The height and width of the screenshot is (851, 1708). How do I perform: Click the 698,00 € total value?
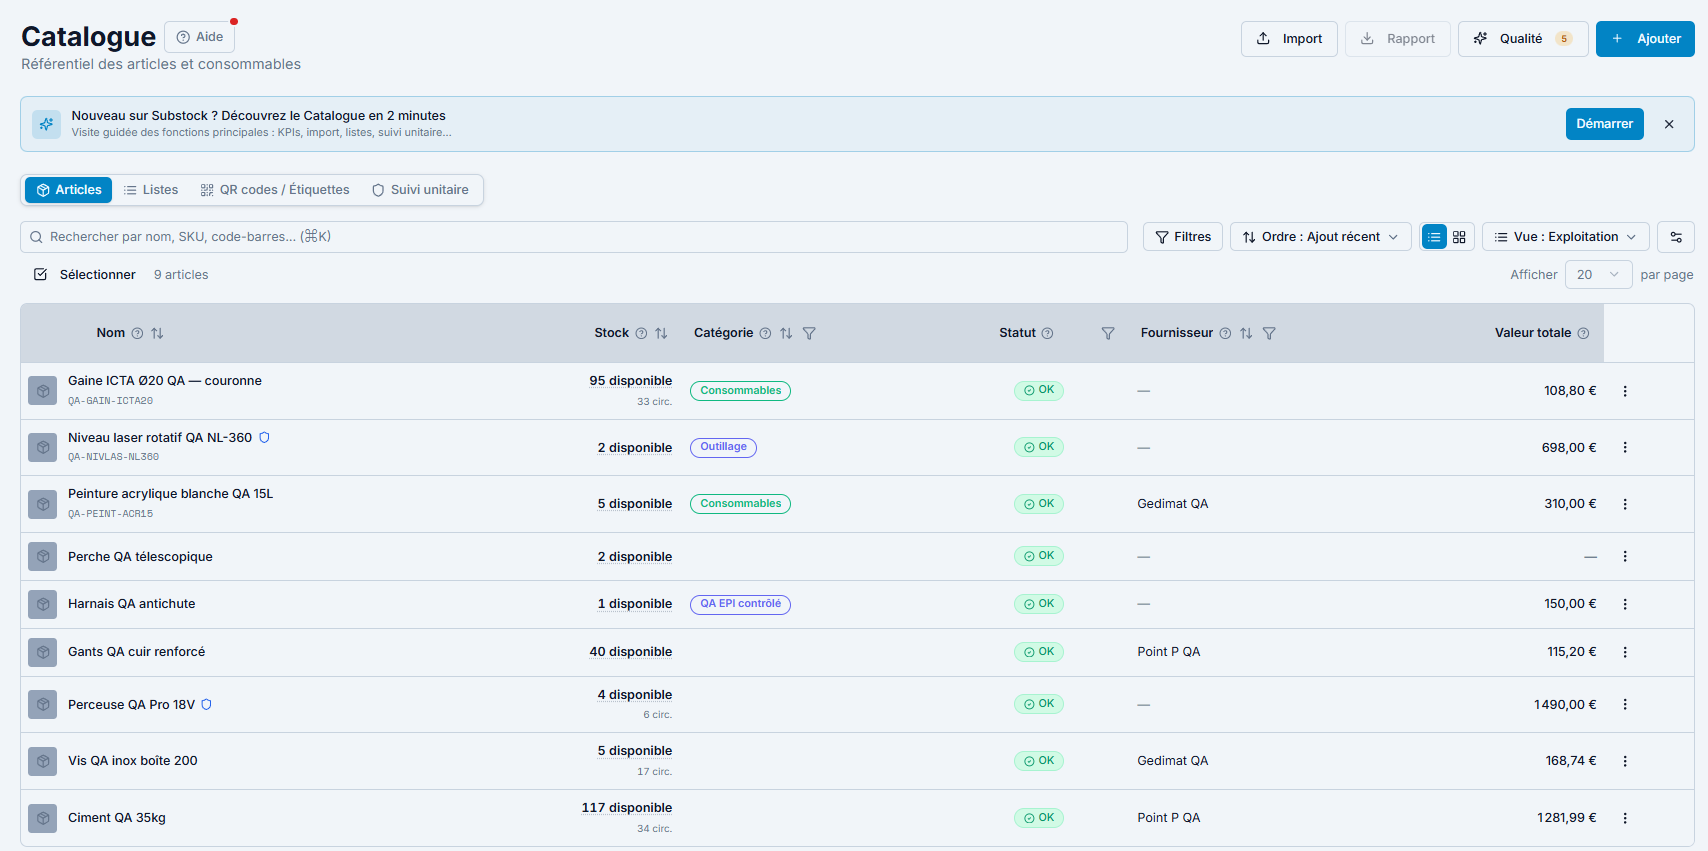point(1569,448)
